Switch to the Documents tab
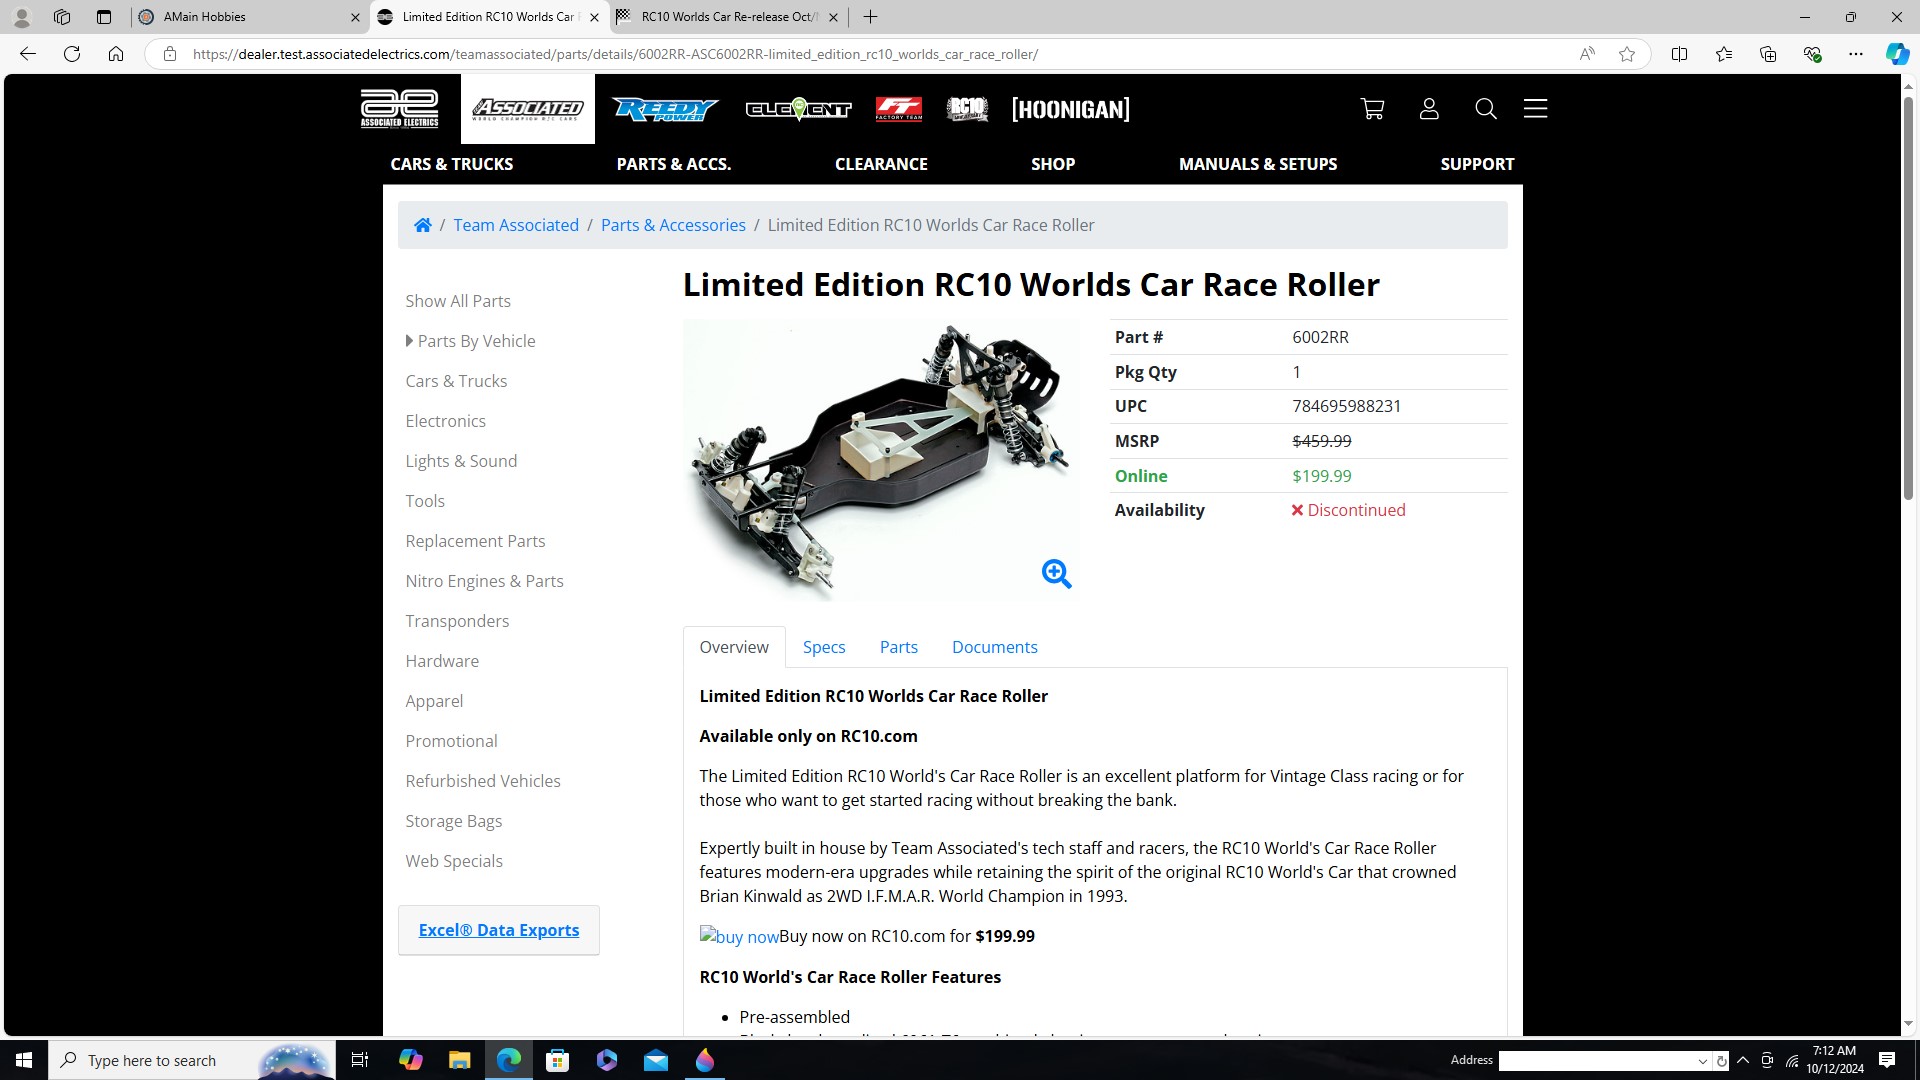The height and width of the screenshot is (1080, 1920). [994, 647]
